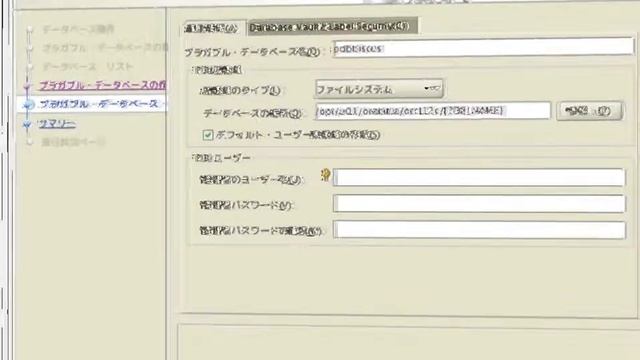Click the admin password confirmation field
Screen dimensions: 640x360
pos(480,230)
